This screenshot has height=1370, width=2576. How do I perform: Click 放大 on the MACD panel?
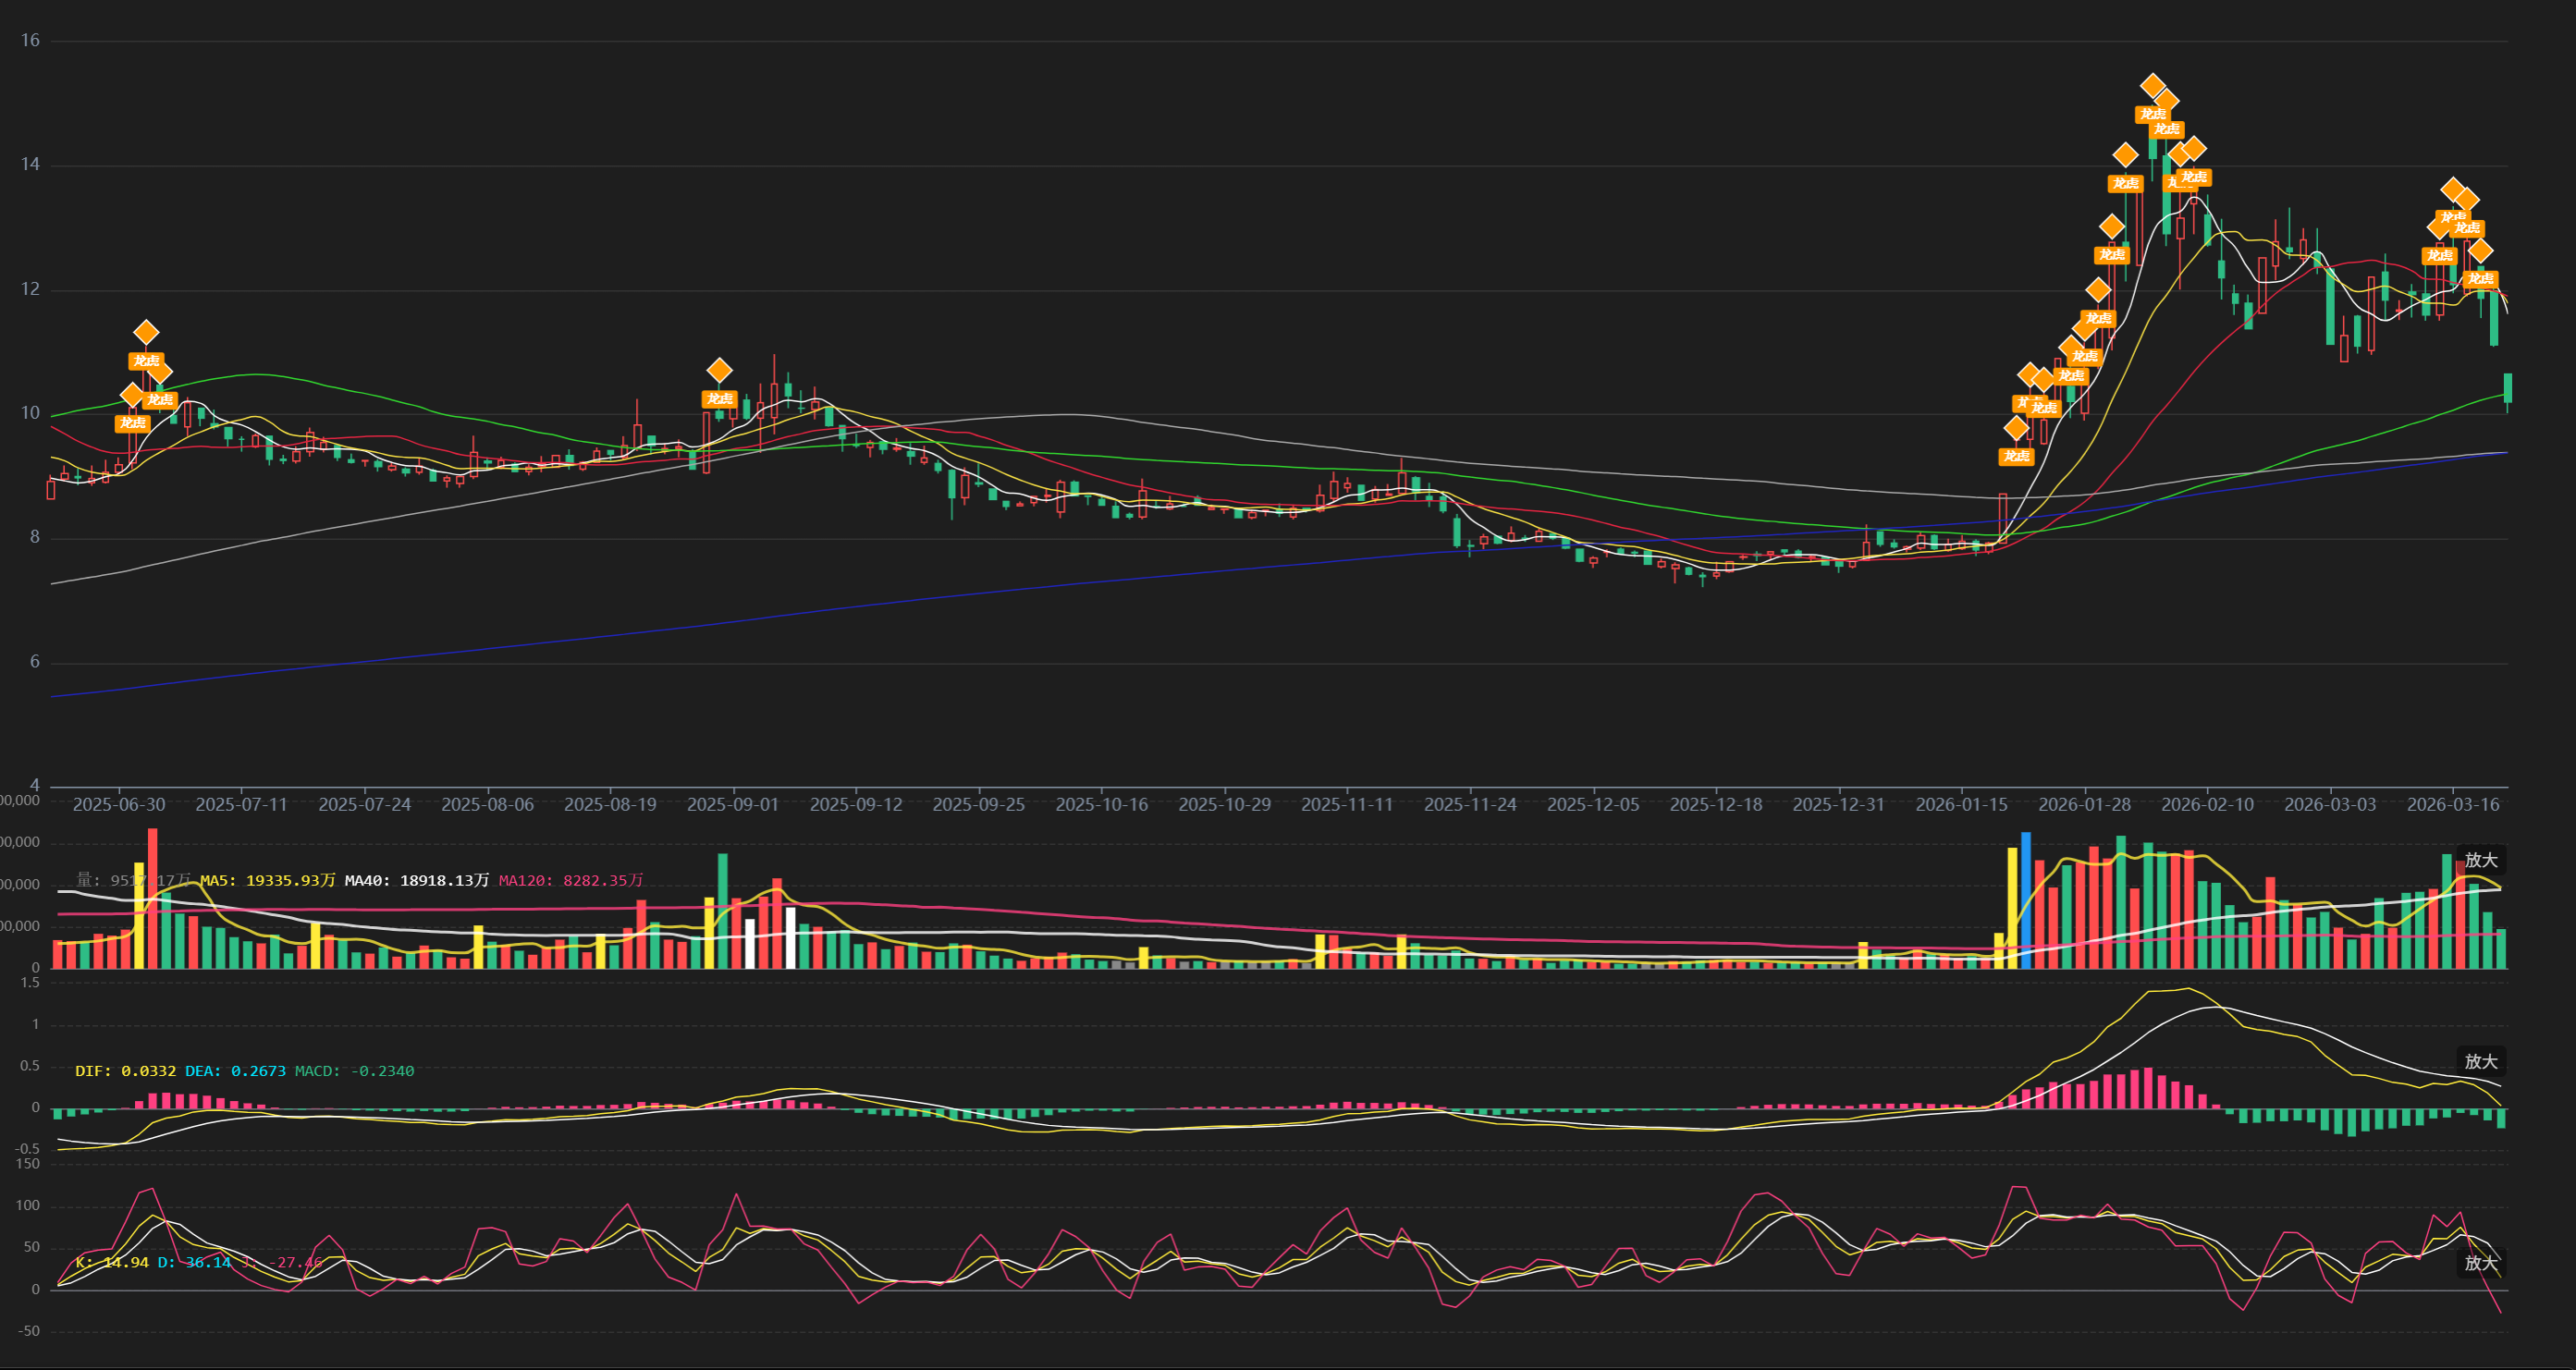coord(2480,1061)
